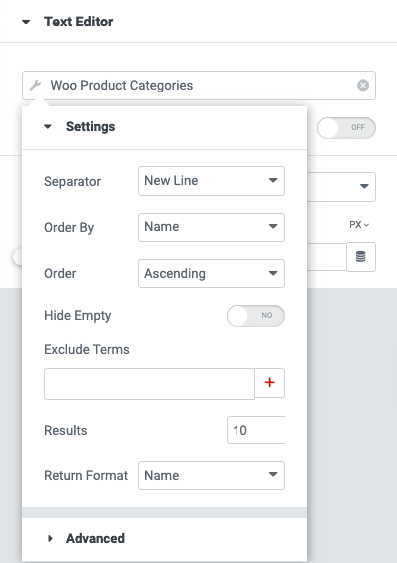Click the Return Format label
The width and height of the screenshot is (397, 563).
tap(86, 475)
